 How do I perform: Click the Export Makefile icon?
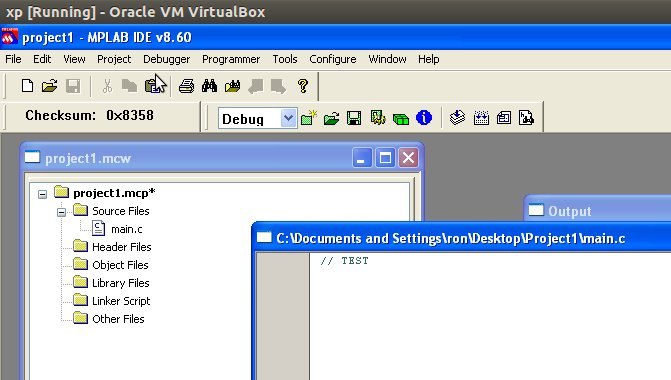click(504, 117)
